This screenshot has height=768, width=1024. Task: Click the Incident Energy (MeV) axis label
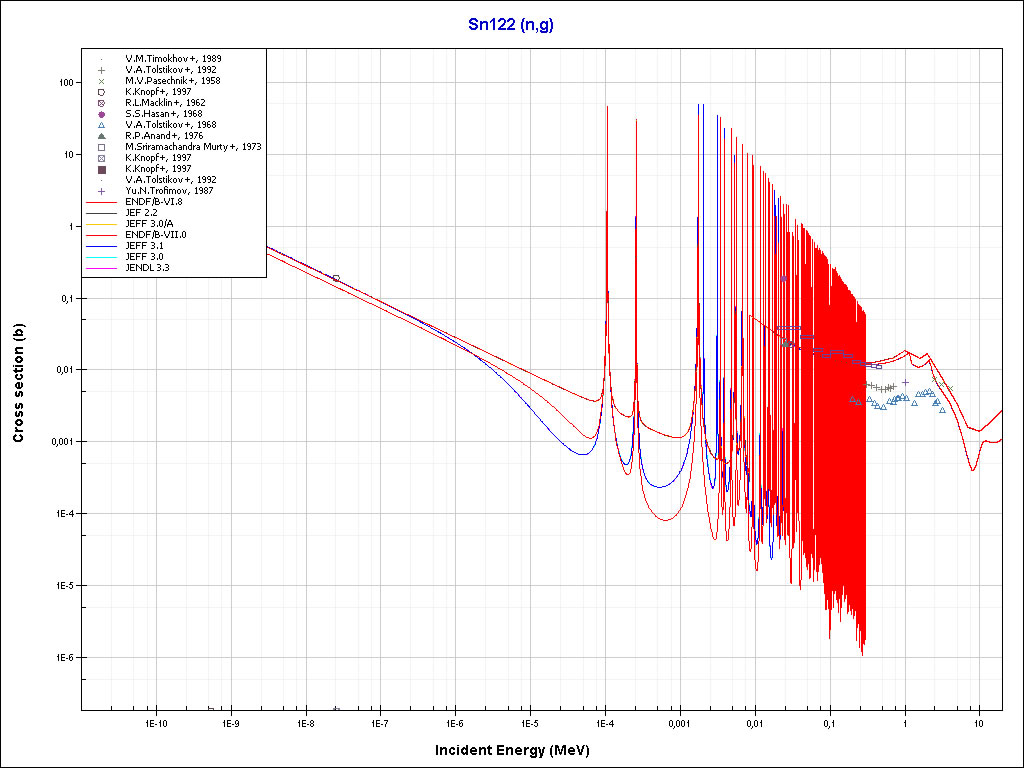519,749
